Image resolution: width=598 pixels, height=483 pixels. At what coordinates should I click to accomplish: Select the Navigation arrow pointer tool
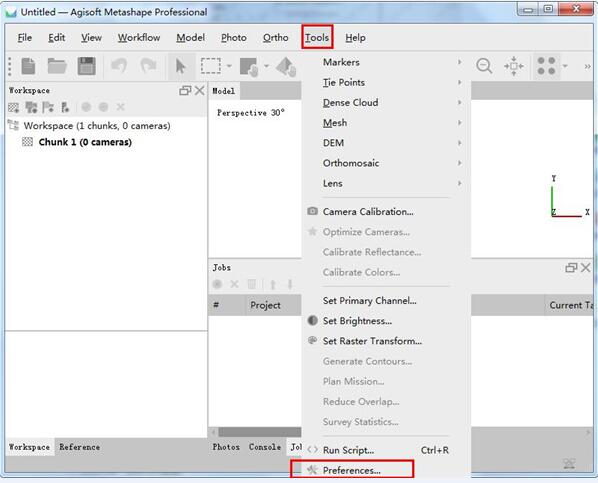[x=181, y=66]
